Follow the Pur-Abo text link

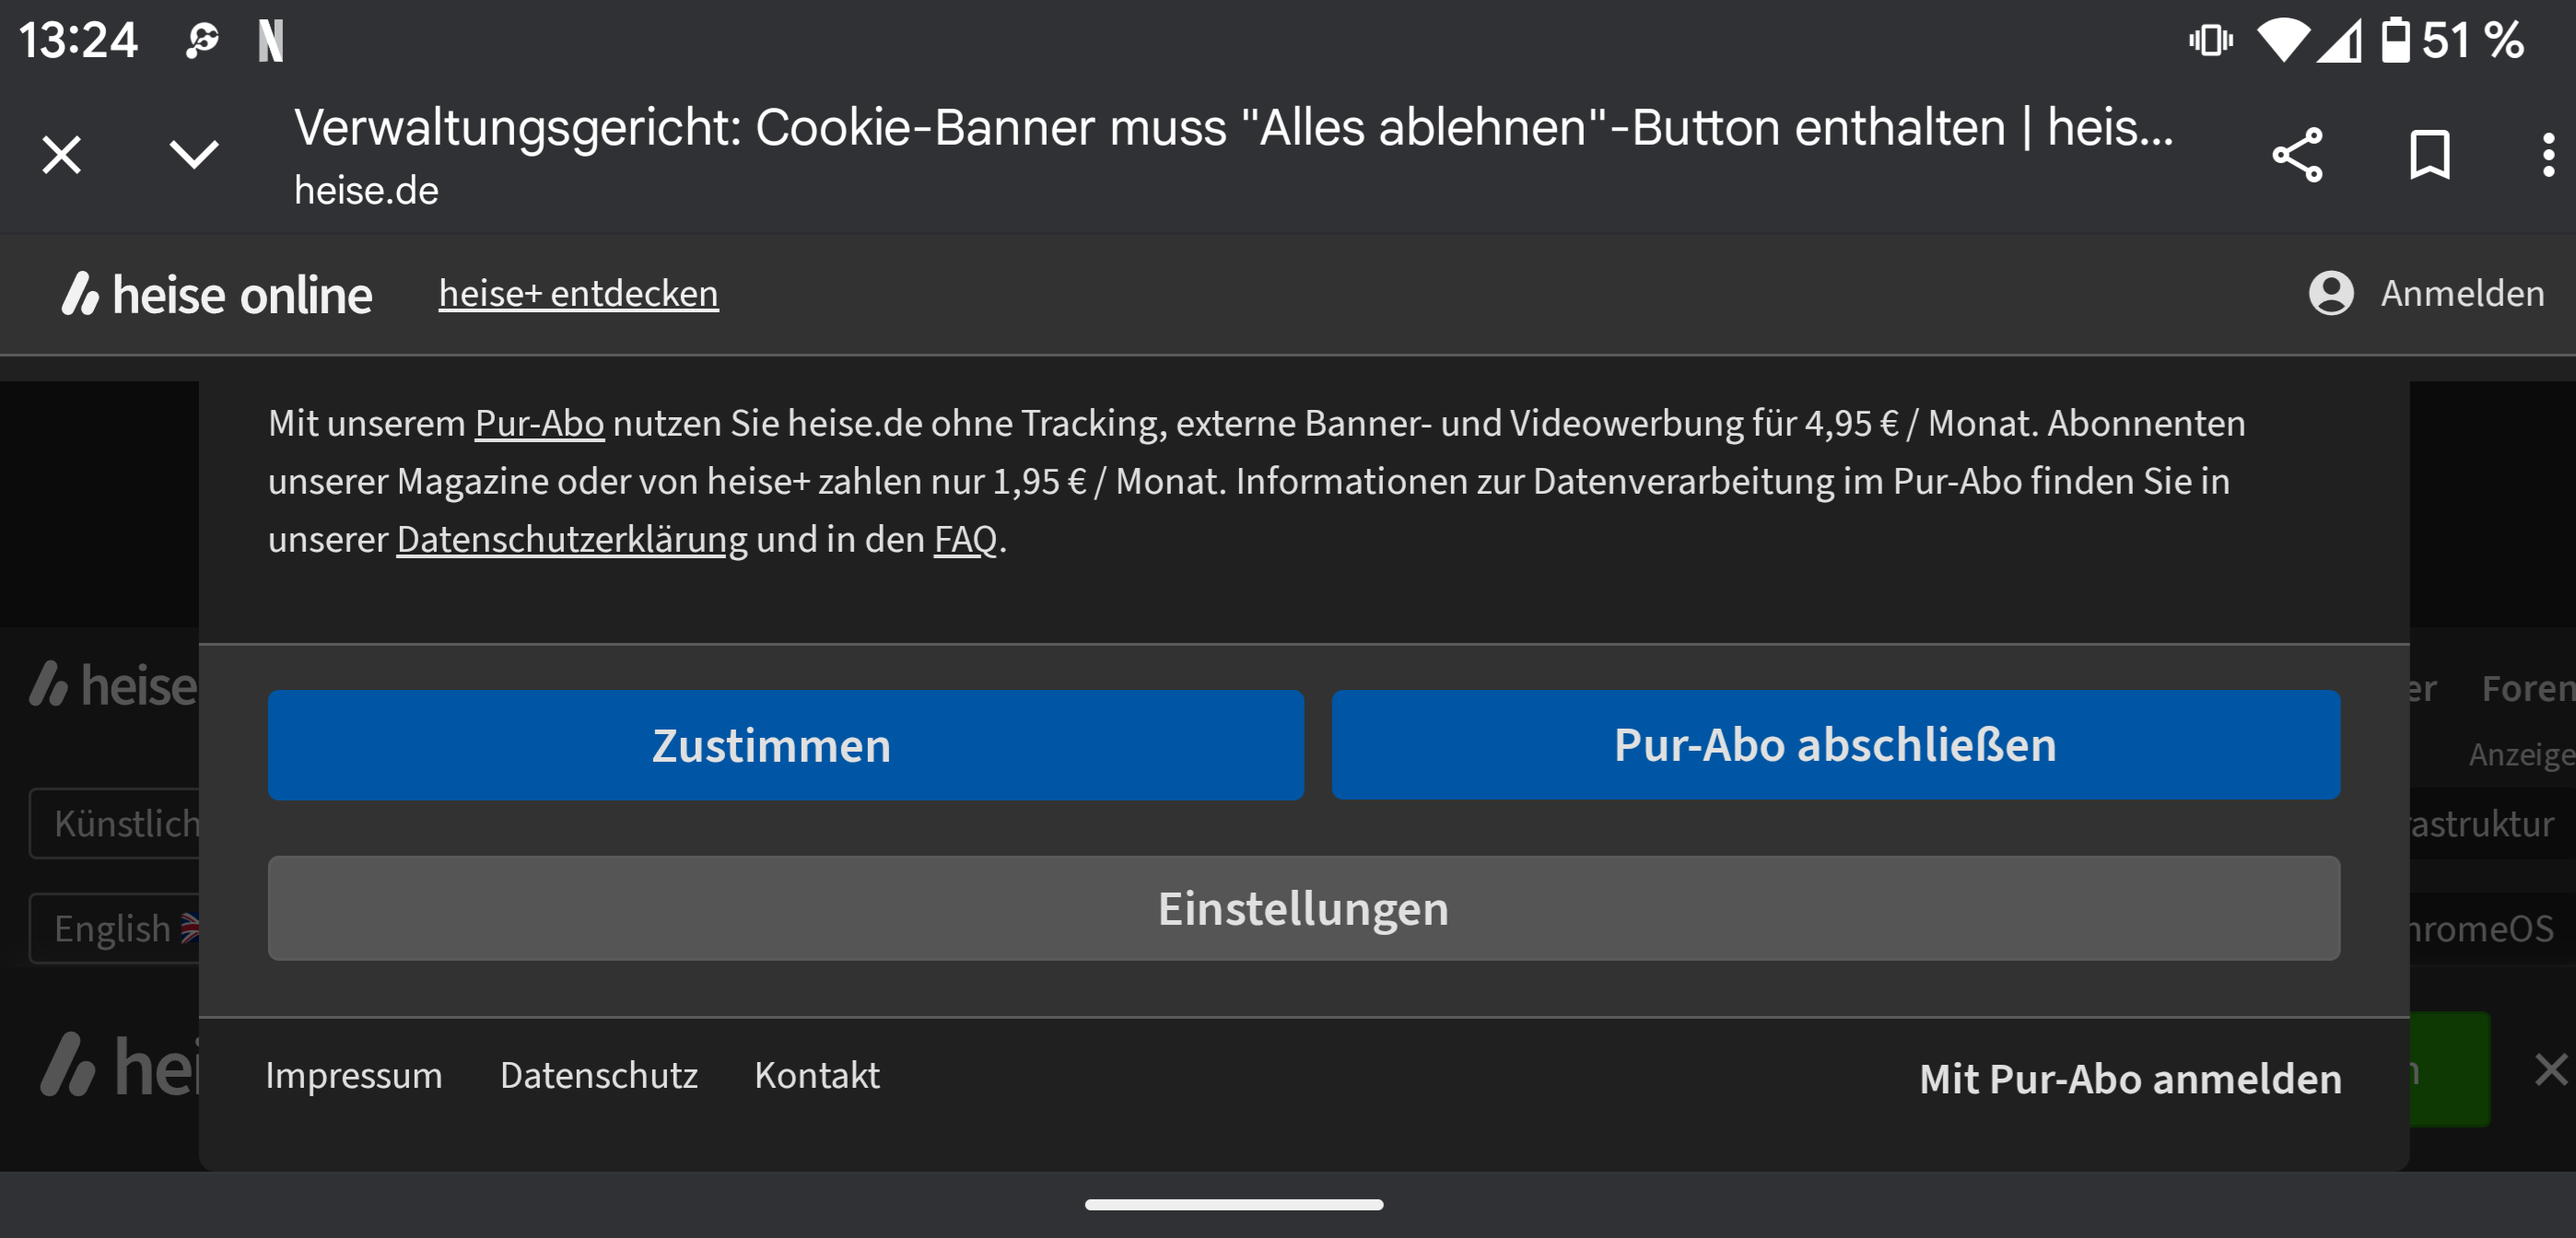(539, 424)
